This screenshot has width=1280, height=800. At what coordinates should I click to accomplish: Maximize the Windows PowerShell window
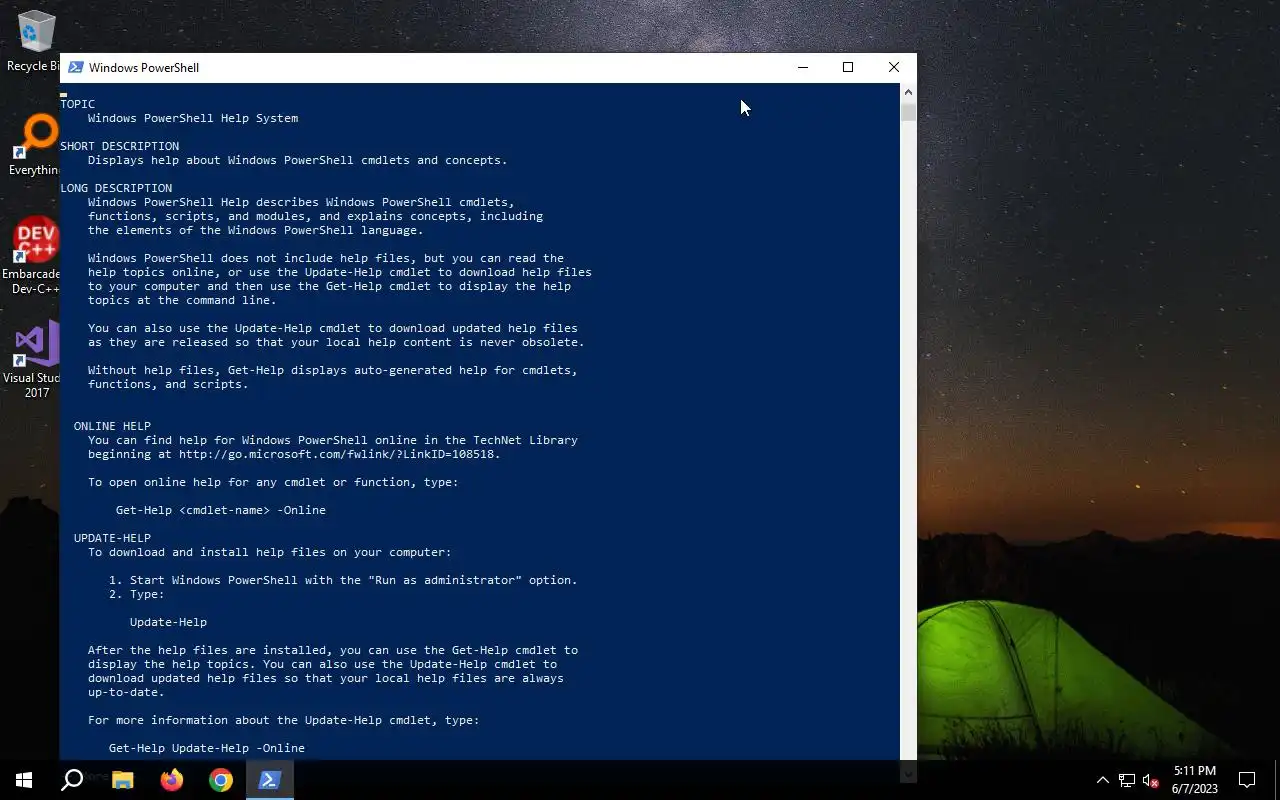pos(848,67)
